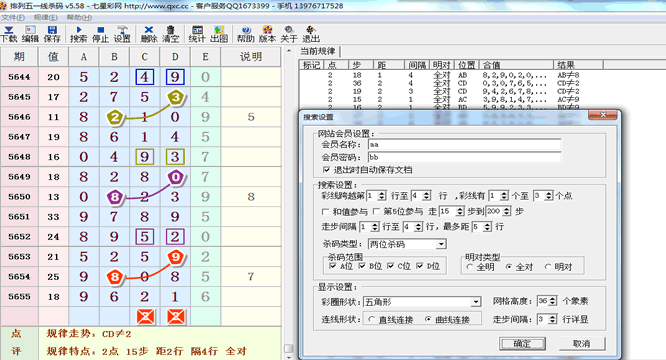Click the 退出 exit toolbar icon

pyautogui.click(x=311, y=34)
